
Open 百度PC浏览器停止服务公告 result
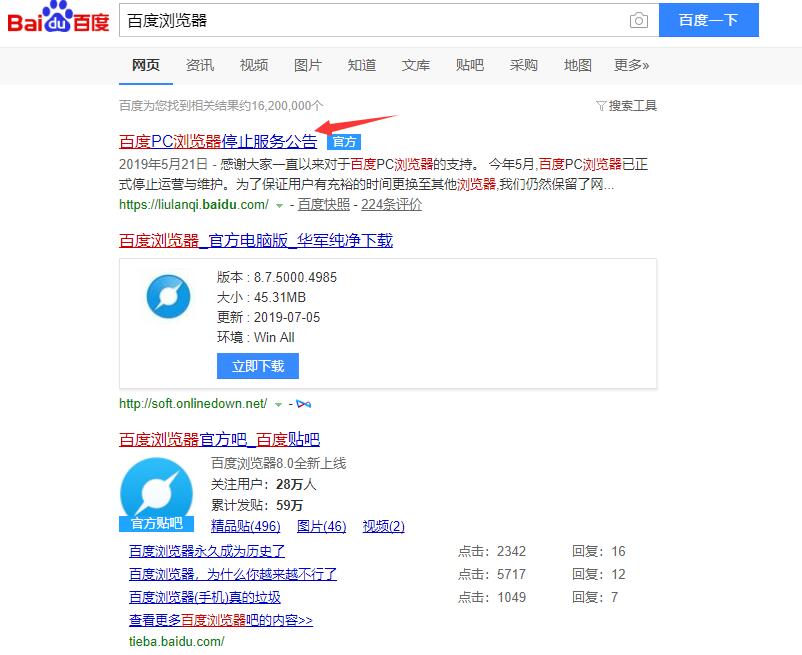point(218,141)
